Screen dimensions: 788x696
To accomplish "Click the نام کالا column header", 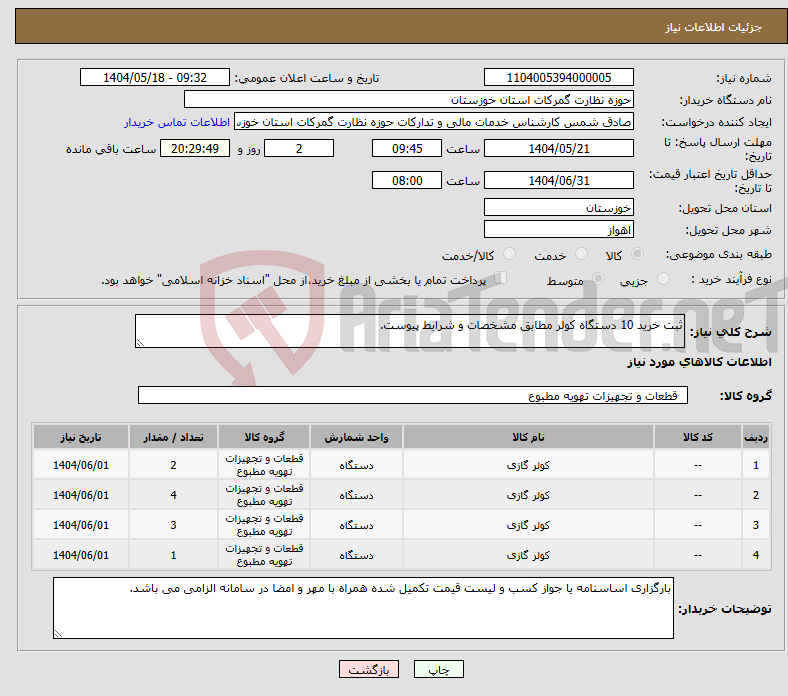I will (x=528, y=437).
